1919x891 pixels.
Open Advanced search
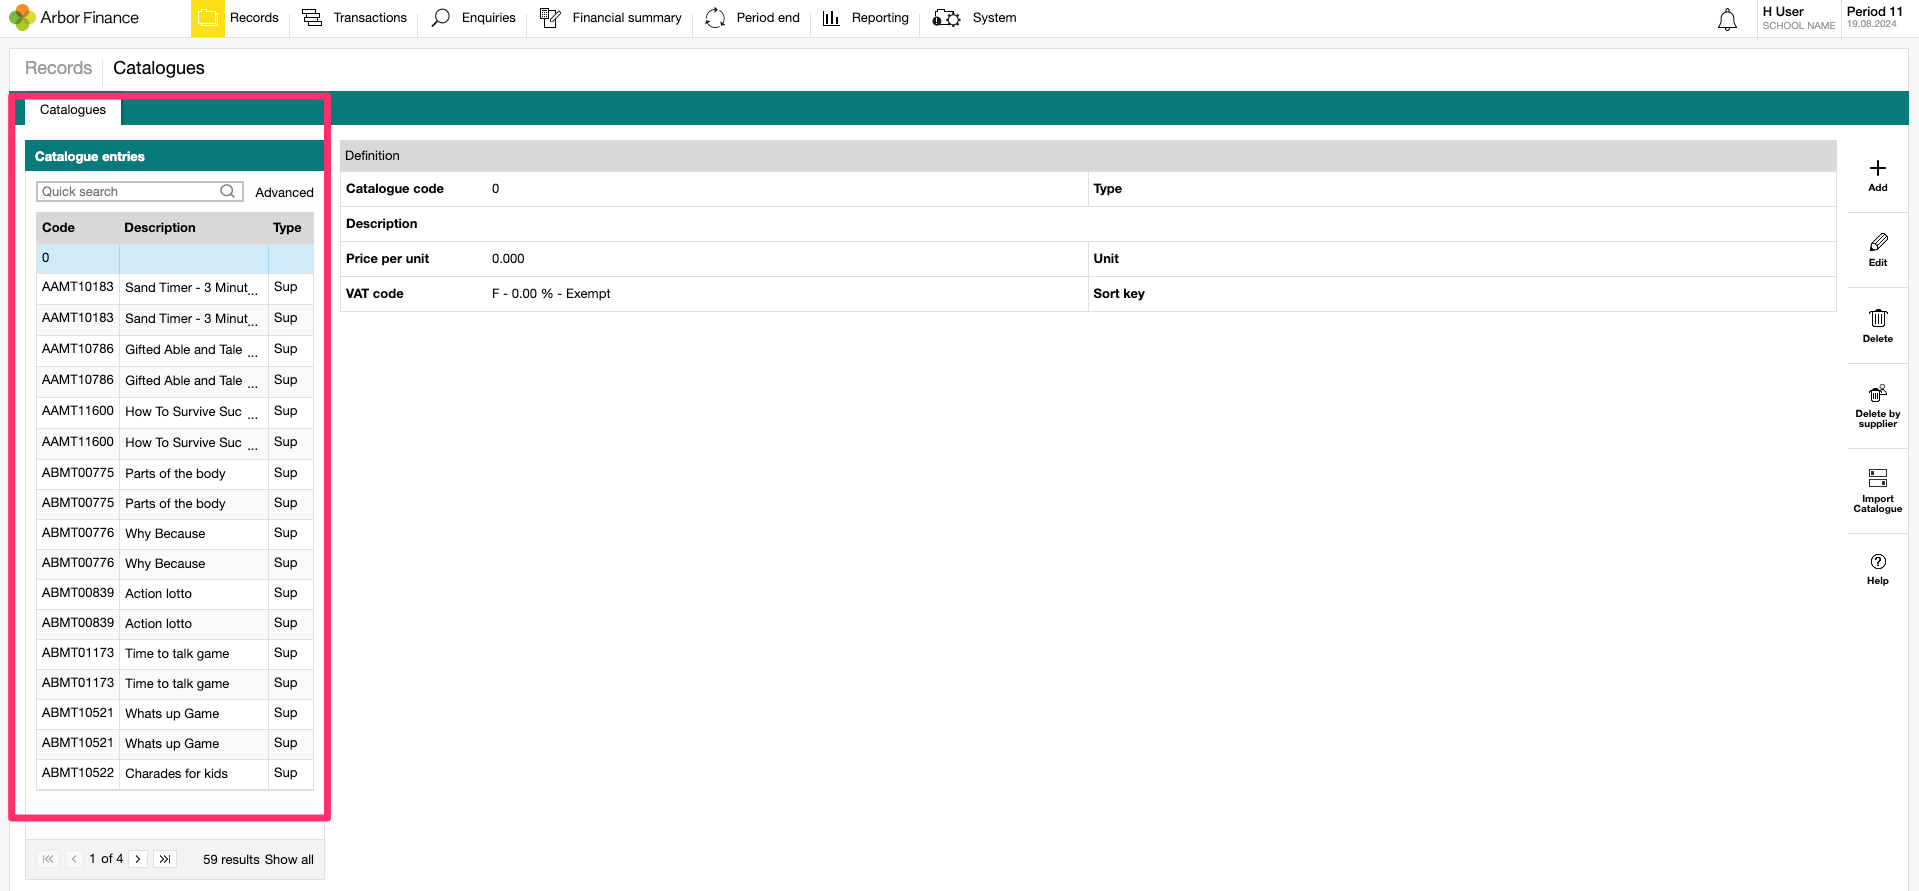(284, 192)
